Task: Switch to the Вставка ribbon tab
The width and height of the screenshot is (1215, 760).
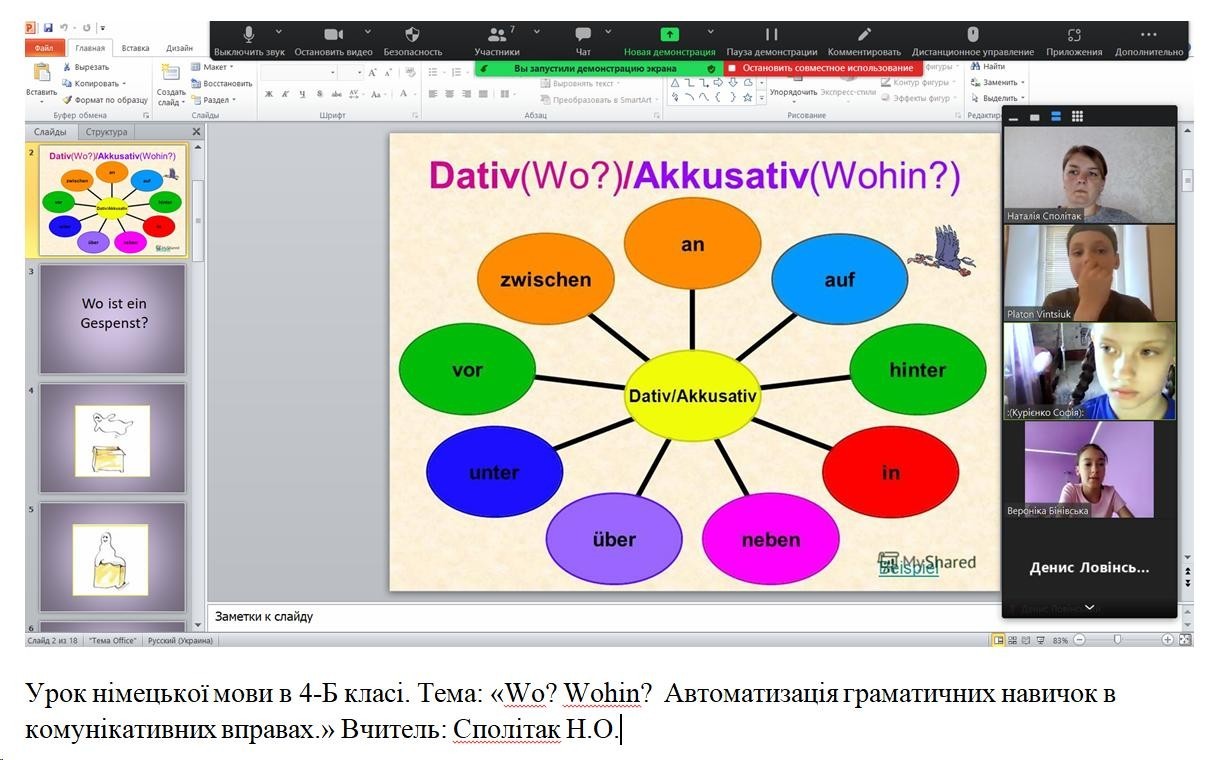Action: (135, 47)
